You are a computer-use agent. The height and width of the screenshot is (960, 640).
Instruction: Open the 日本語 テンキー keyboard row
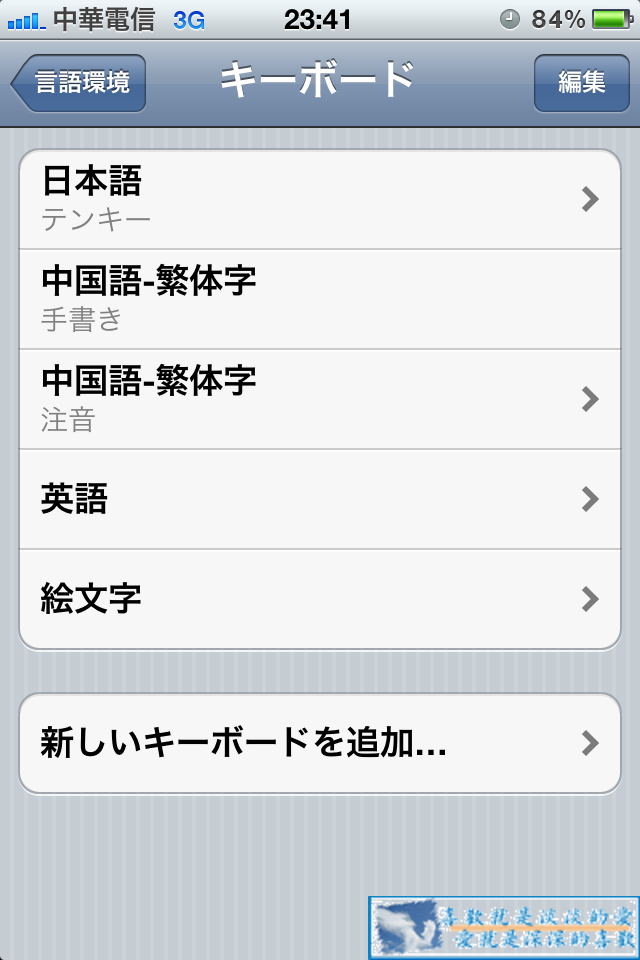[x=320, y=199]
